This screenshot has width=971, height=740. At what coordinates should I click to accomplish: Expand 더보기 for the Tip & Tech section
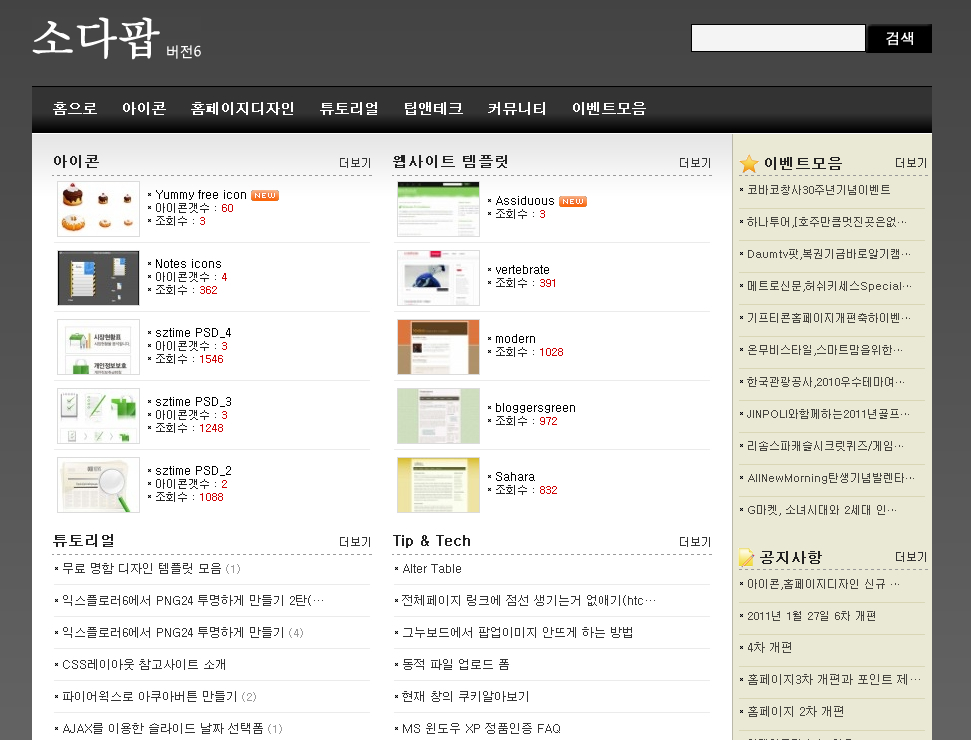coord(695,542)
